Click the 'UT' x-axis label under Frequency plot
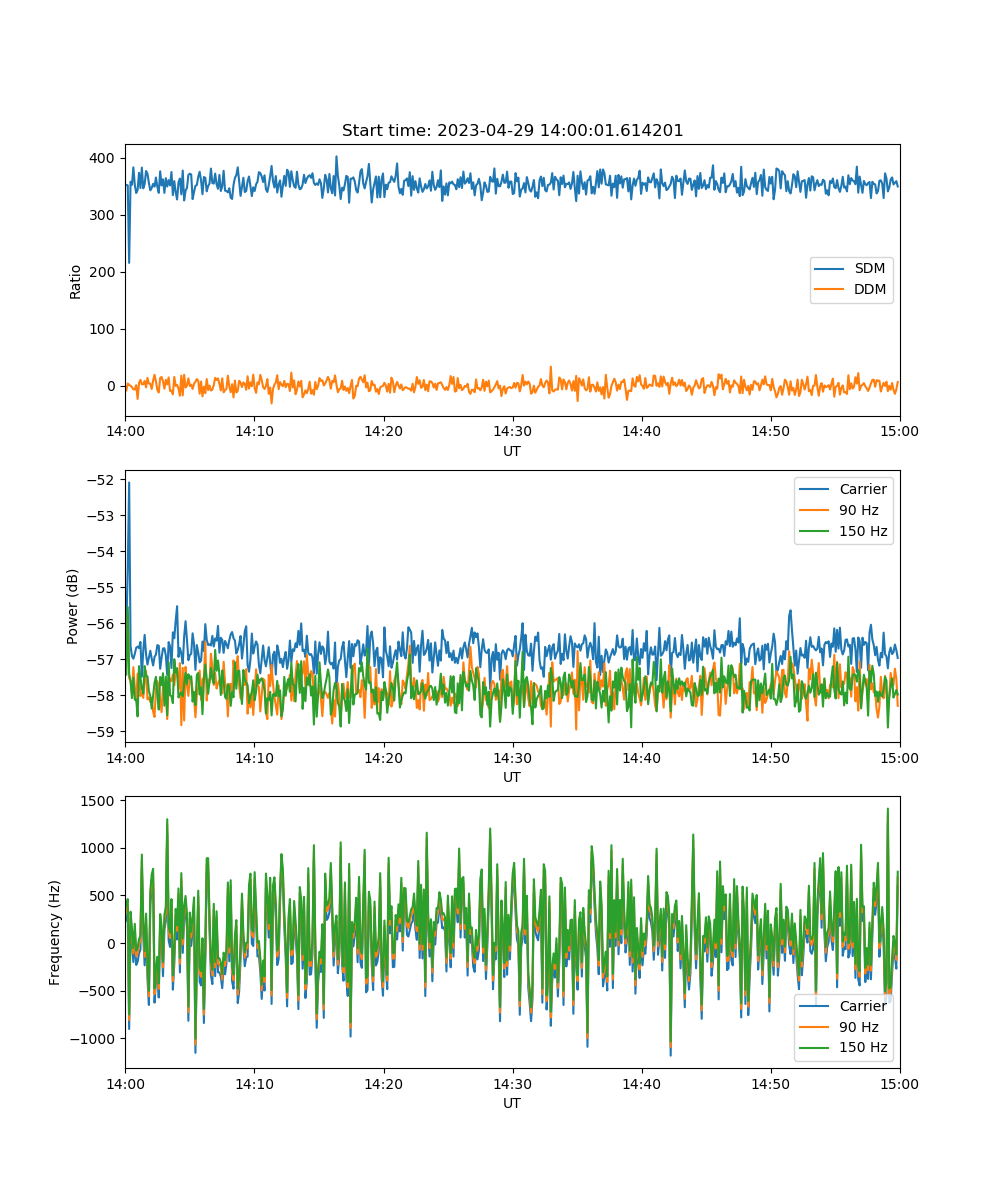The image size is (1000, 1200). coord(512,1103)
